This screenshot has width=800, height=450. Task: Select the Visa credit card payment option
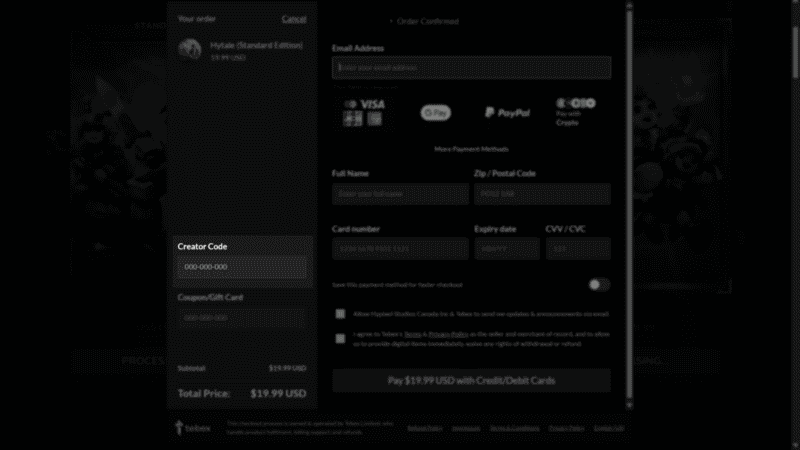pos(364,112)
